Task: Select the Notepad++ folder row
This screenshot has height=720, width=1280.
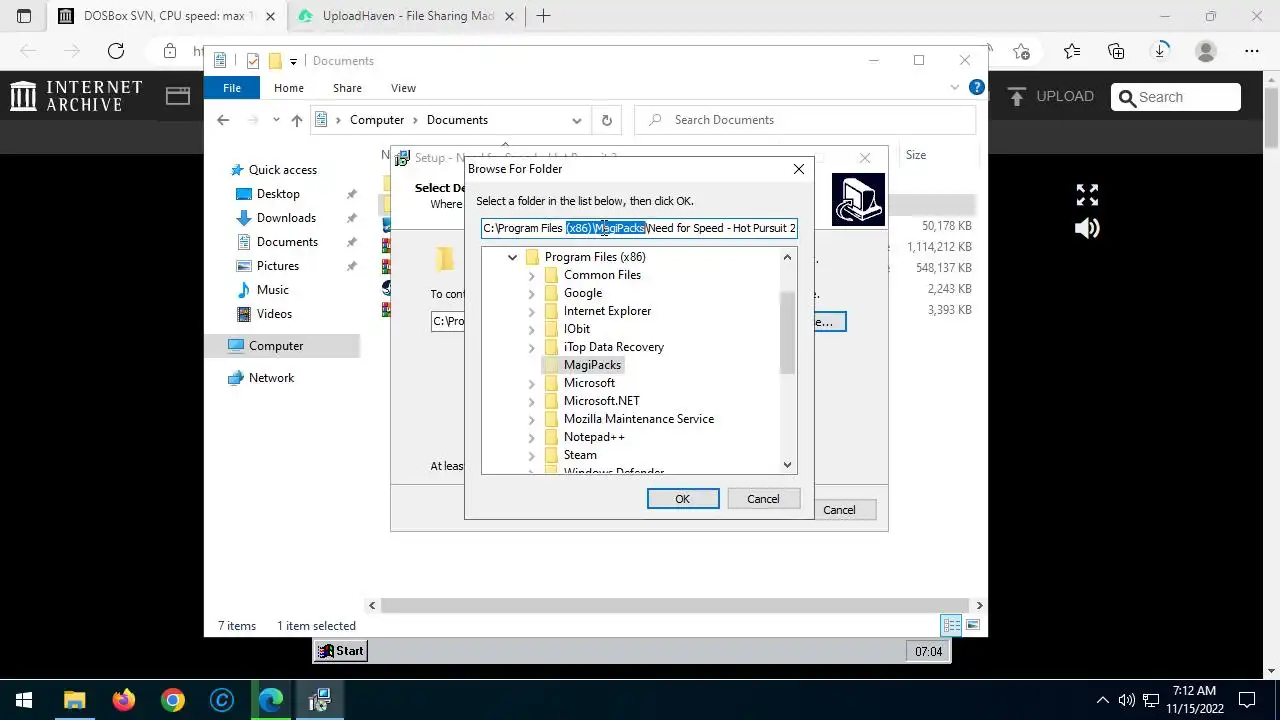Action: [x=594, y=437]
